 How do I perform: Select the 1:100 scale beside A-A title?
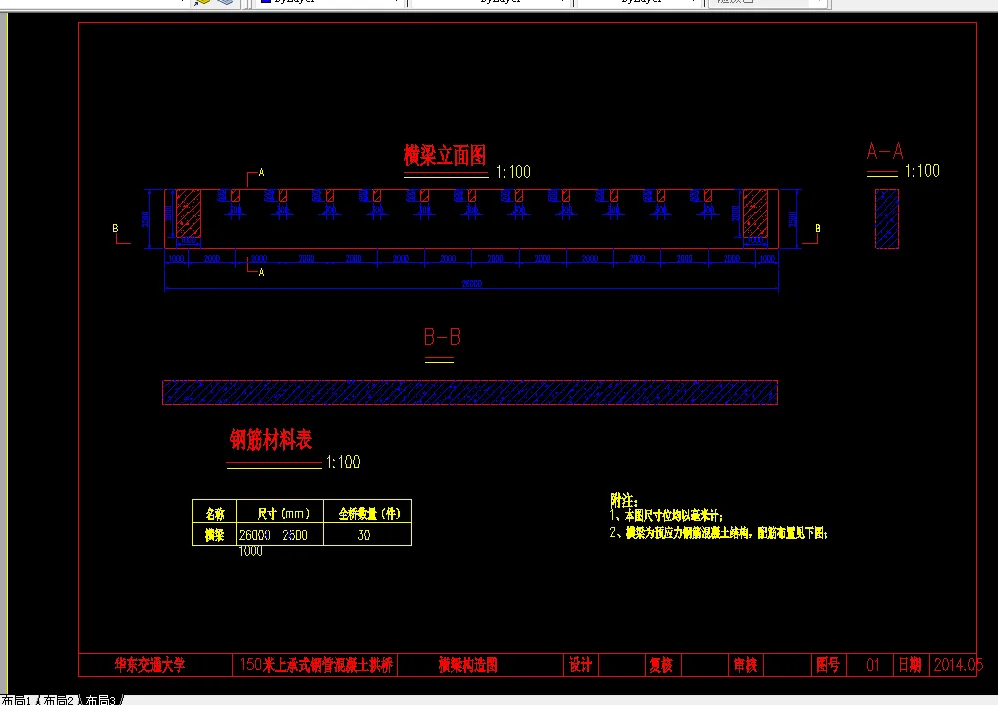(x=922, y=171)
